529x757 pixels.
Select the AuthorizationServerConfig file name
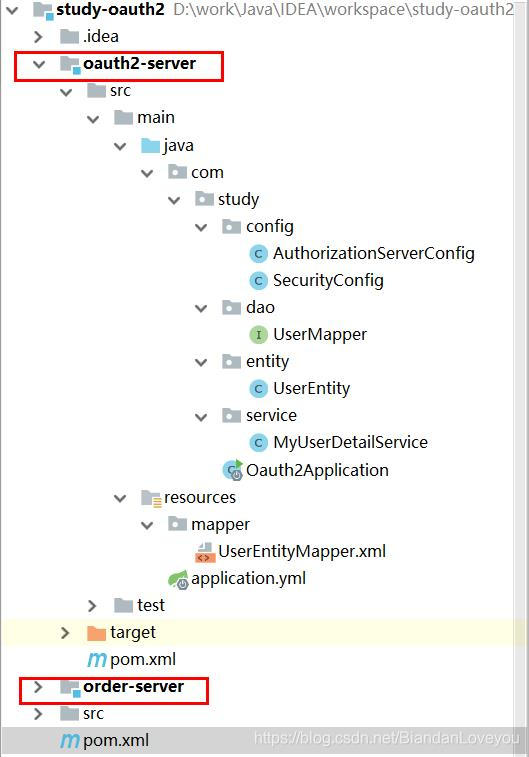point(374,253)
